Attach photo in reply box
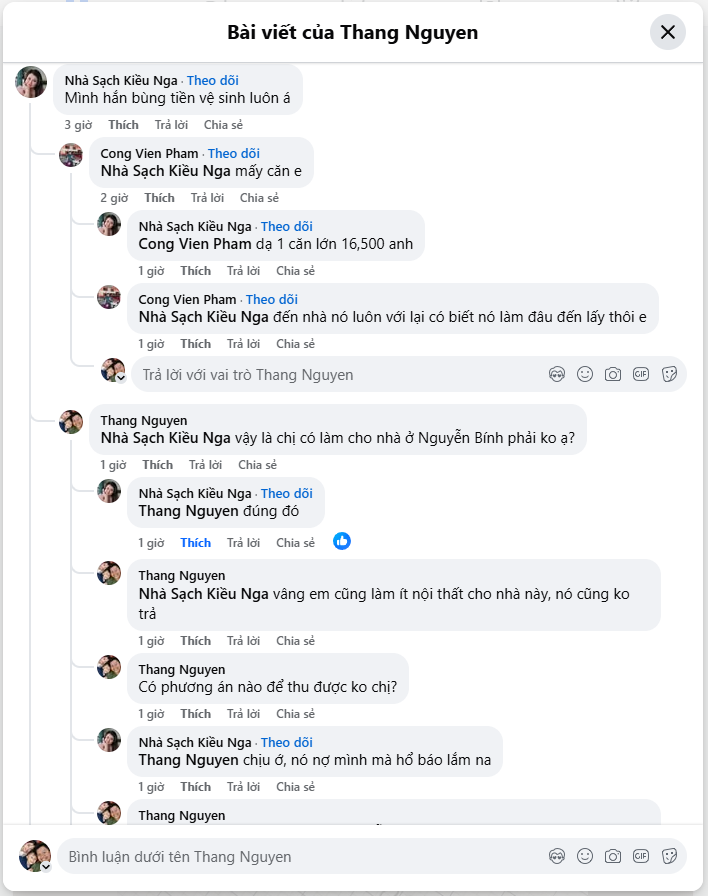 [x=613, y=374]
